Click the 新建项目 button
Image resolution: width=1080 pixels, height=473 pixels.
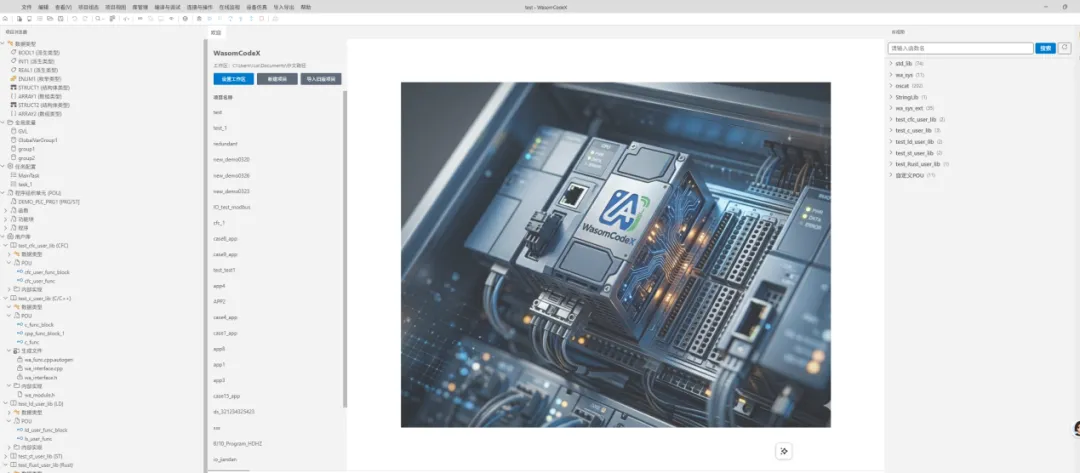click(278, 79)
